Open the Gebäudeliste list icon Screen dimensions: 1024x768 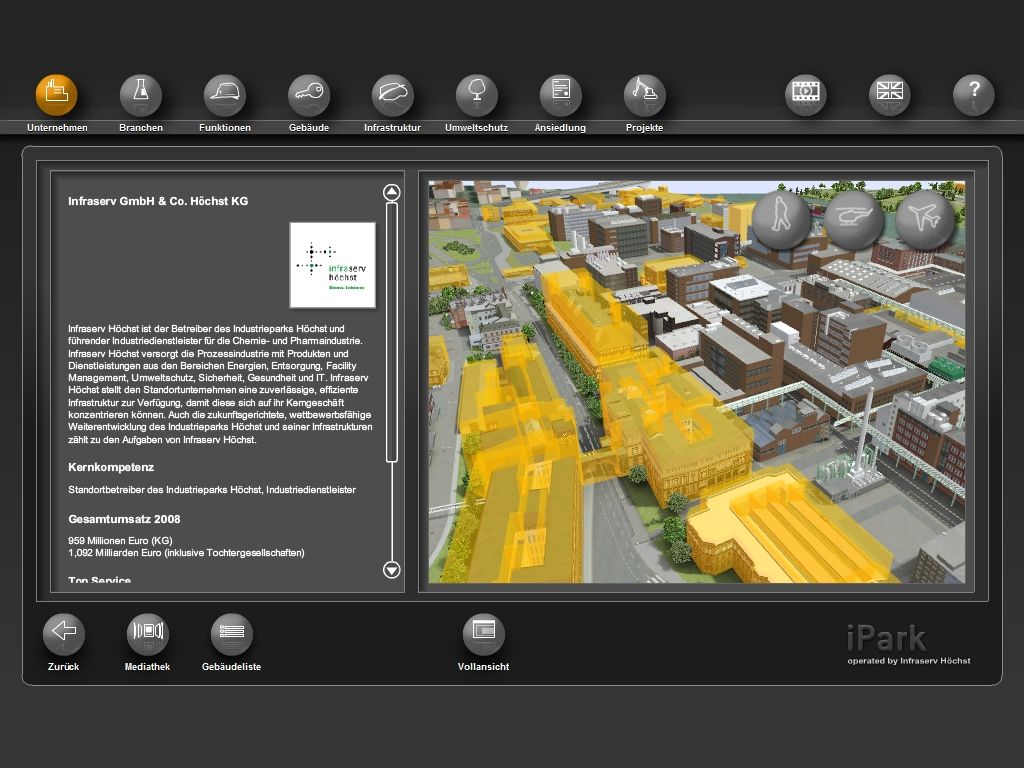(232, 633)
